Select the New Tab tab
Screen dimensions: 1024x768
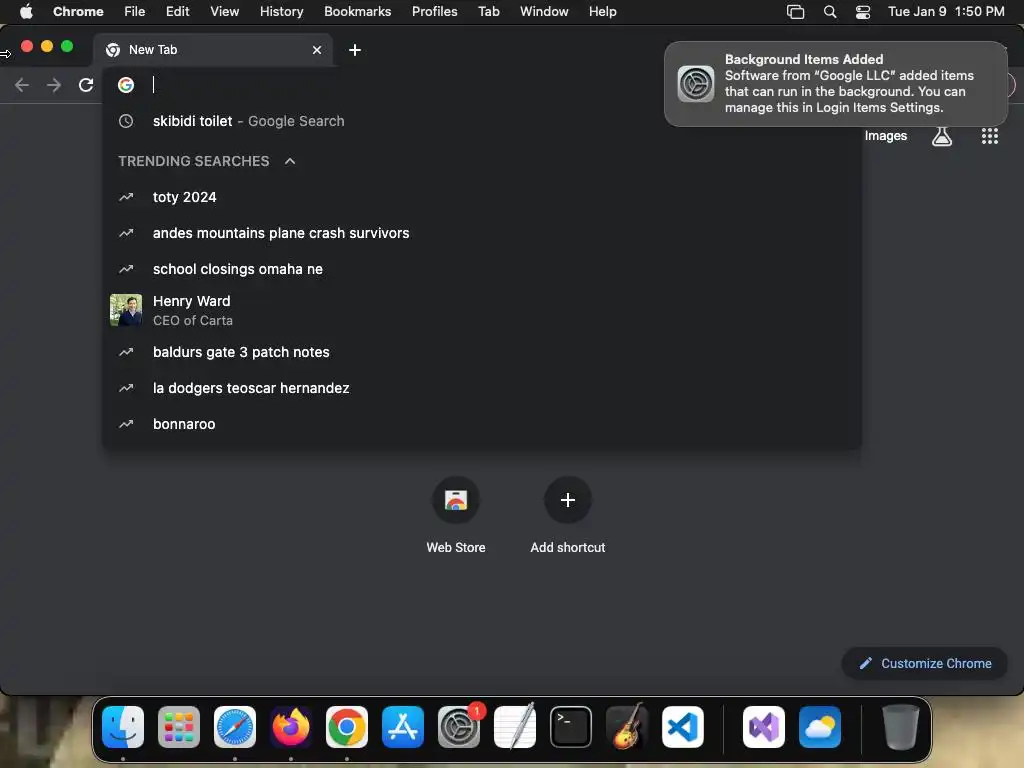click(x=214, y=50)
